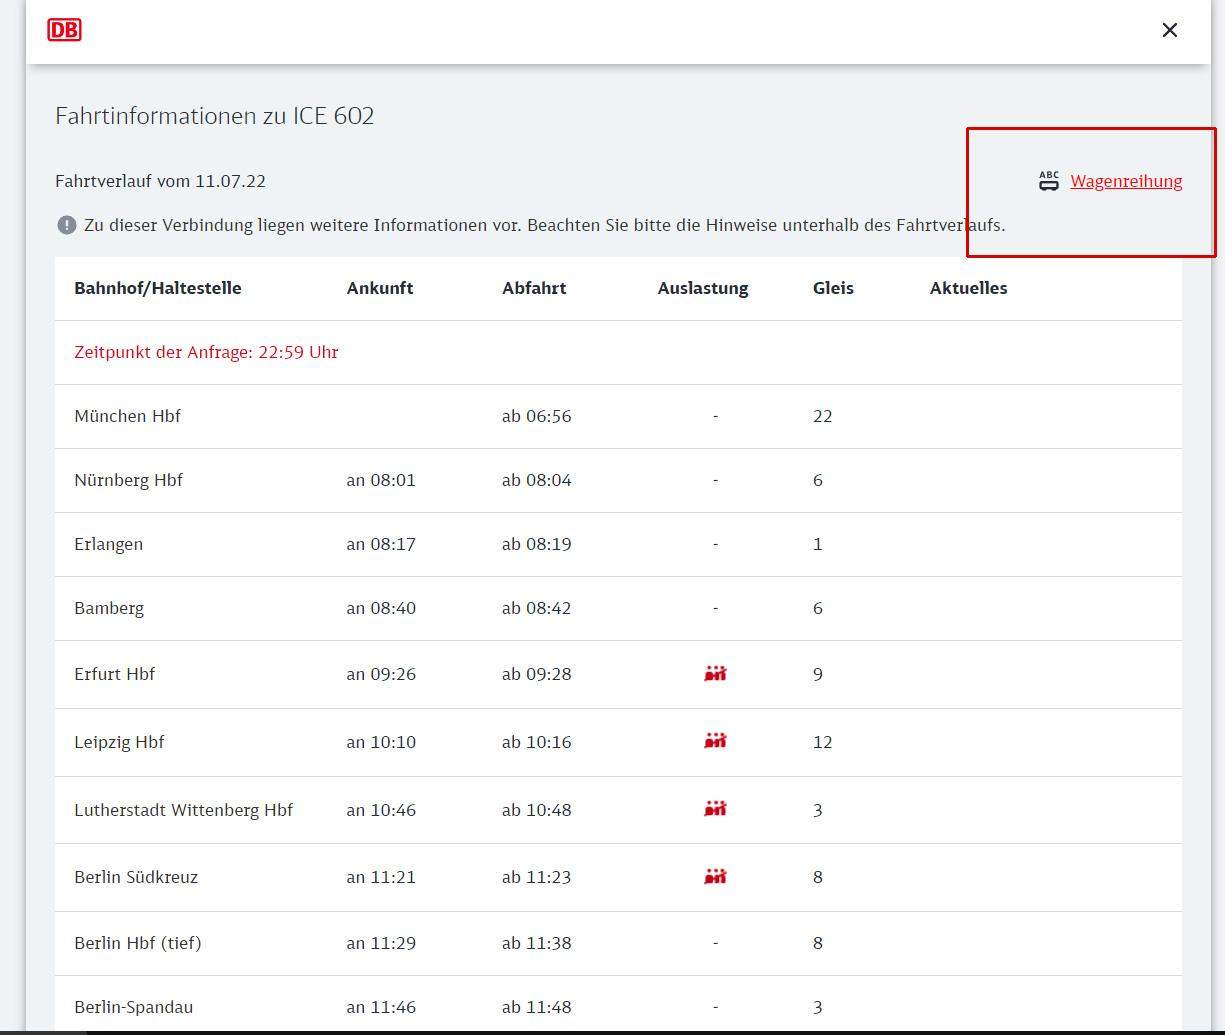Click the Bahnhof/Haltestelle column header
Viewport: 1225px width, 1035px height.
point(157,288)
